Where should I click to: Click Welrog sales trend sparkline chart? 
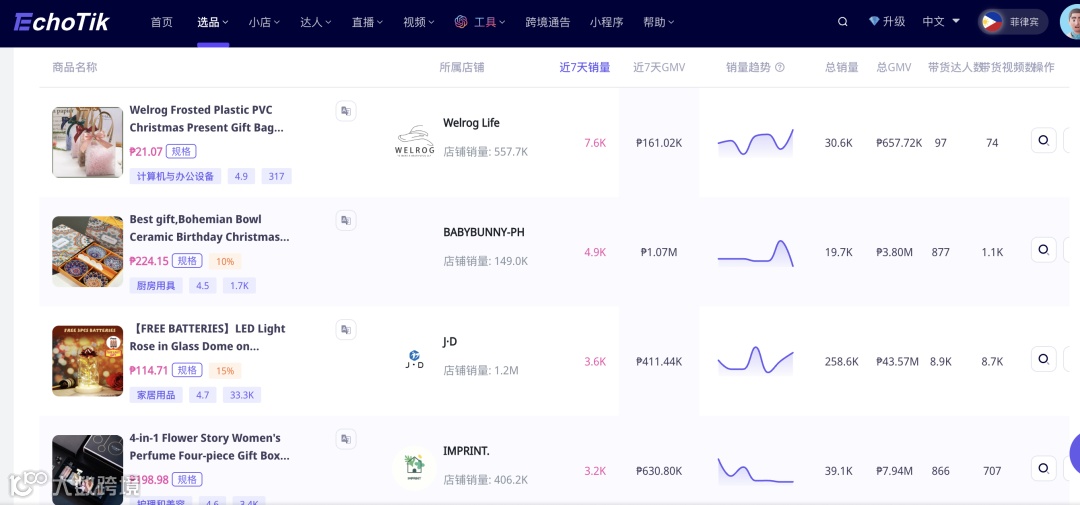point(756,142)
